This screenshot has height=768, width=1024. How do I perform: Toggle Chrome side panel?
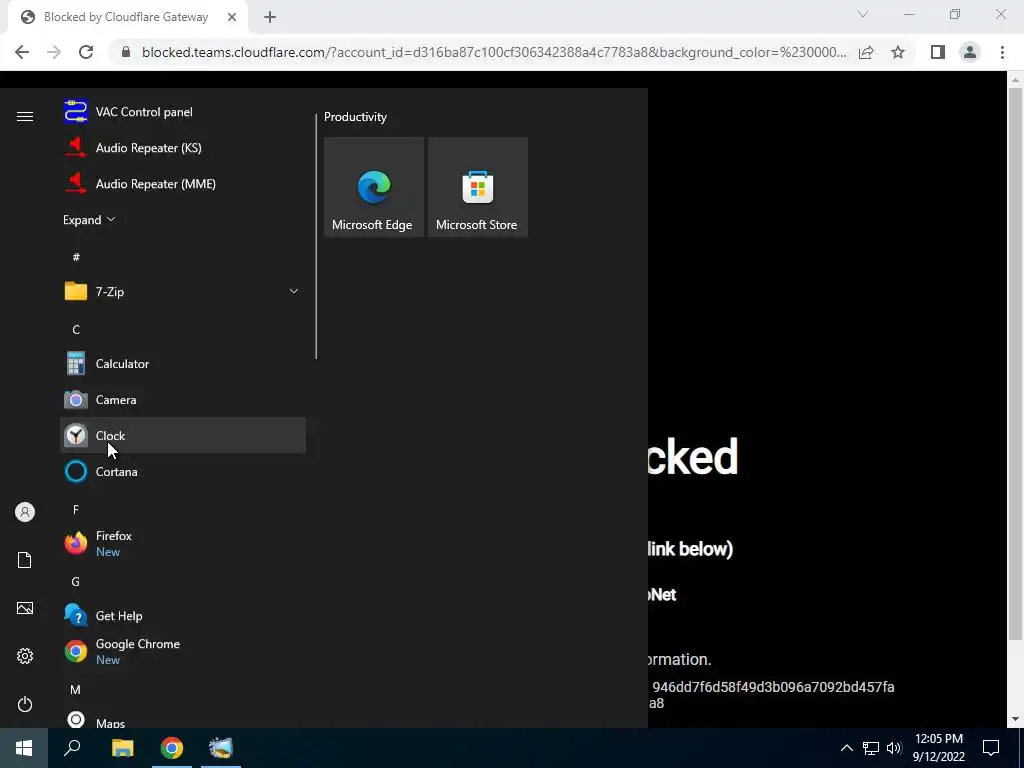coord(938,52)
